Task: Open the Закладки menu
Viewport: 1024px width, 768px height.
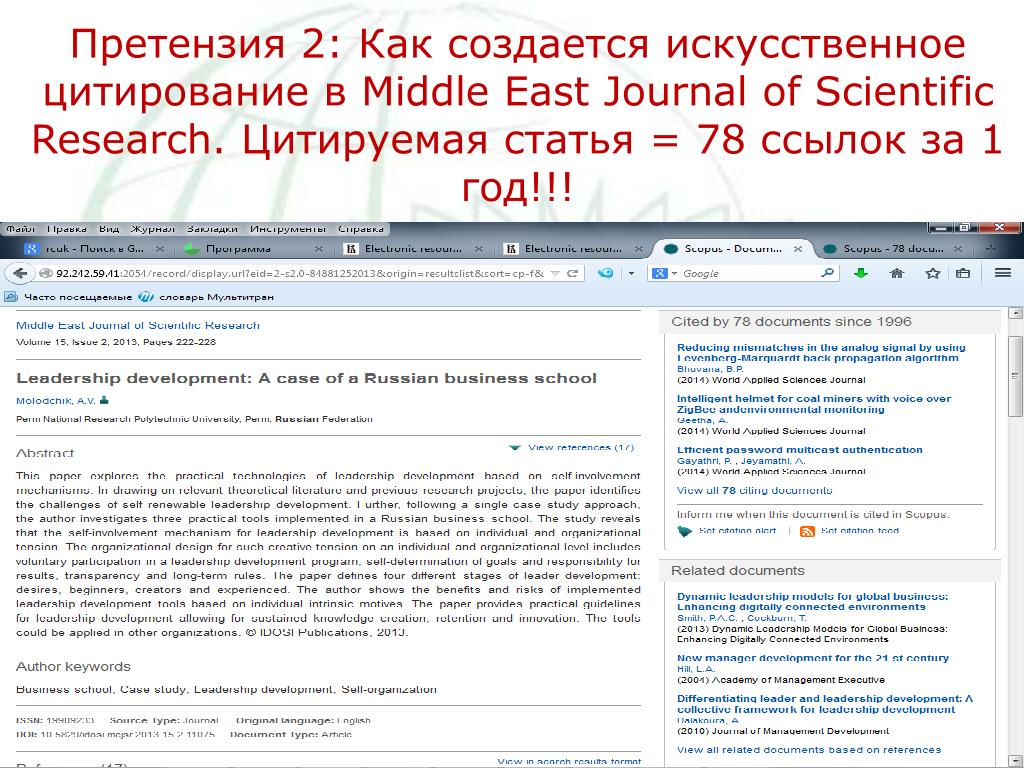Action: click(x=212, y=229)
